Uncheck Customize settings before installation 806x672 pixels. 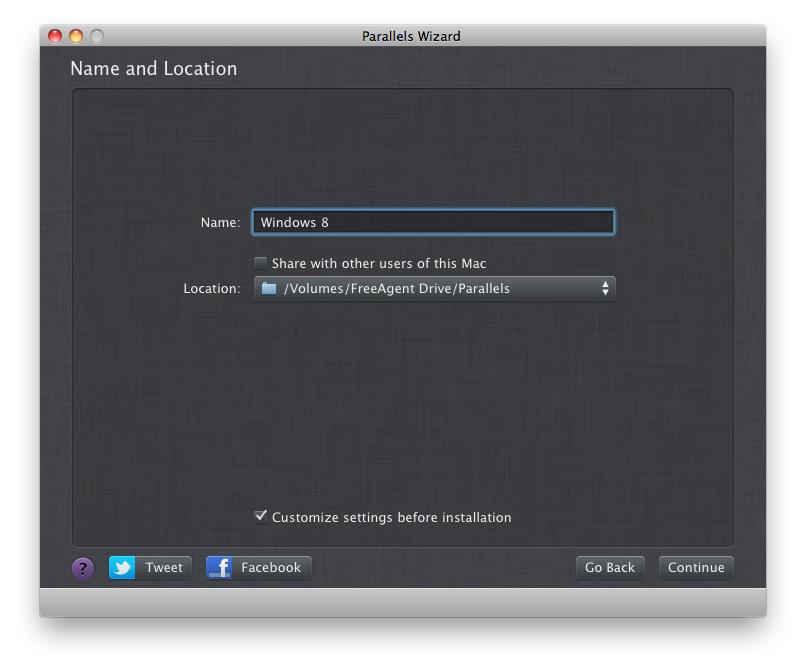(261, 516)
